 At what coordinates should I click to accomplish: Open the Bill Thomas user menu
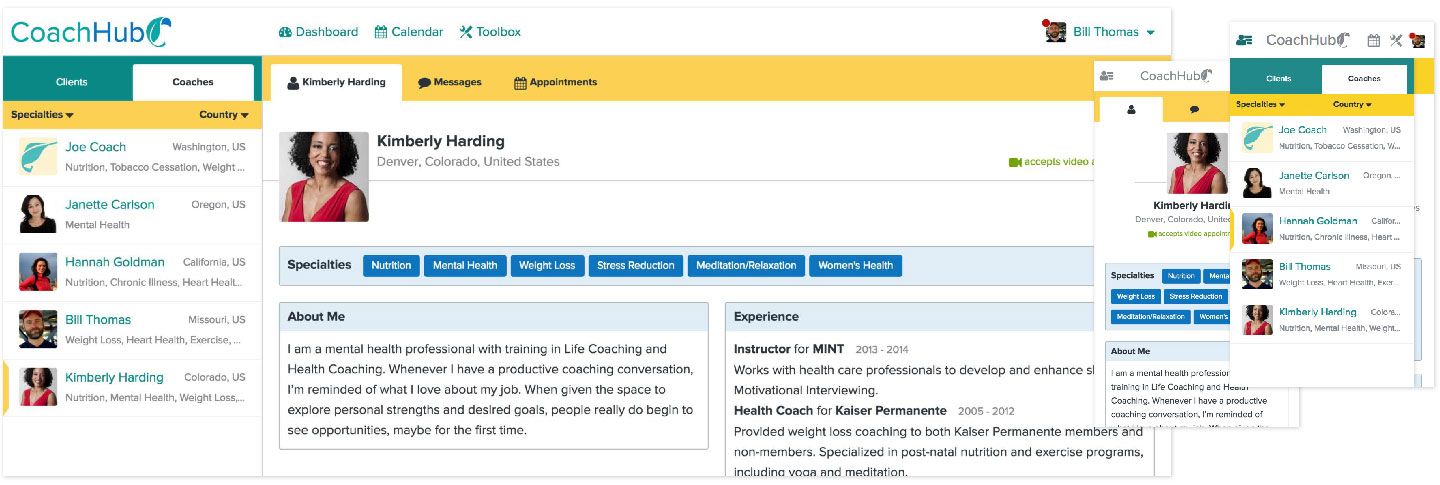1100,32
